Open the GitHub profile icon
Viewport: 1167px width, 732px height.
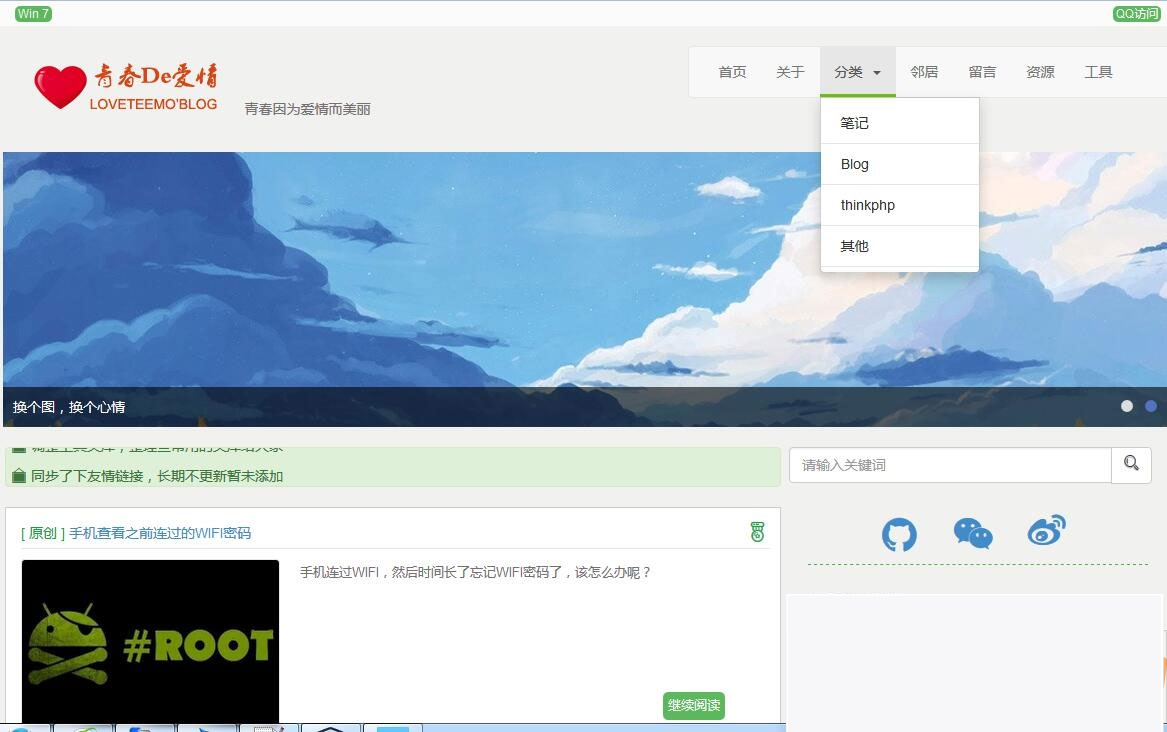tap(899, 535)
